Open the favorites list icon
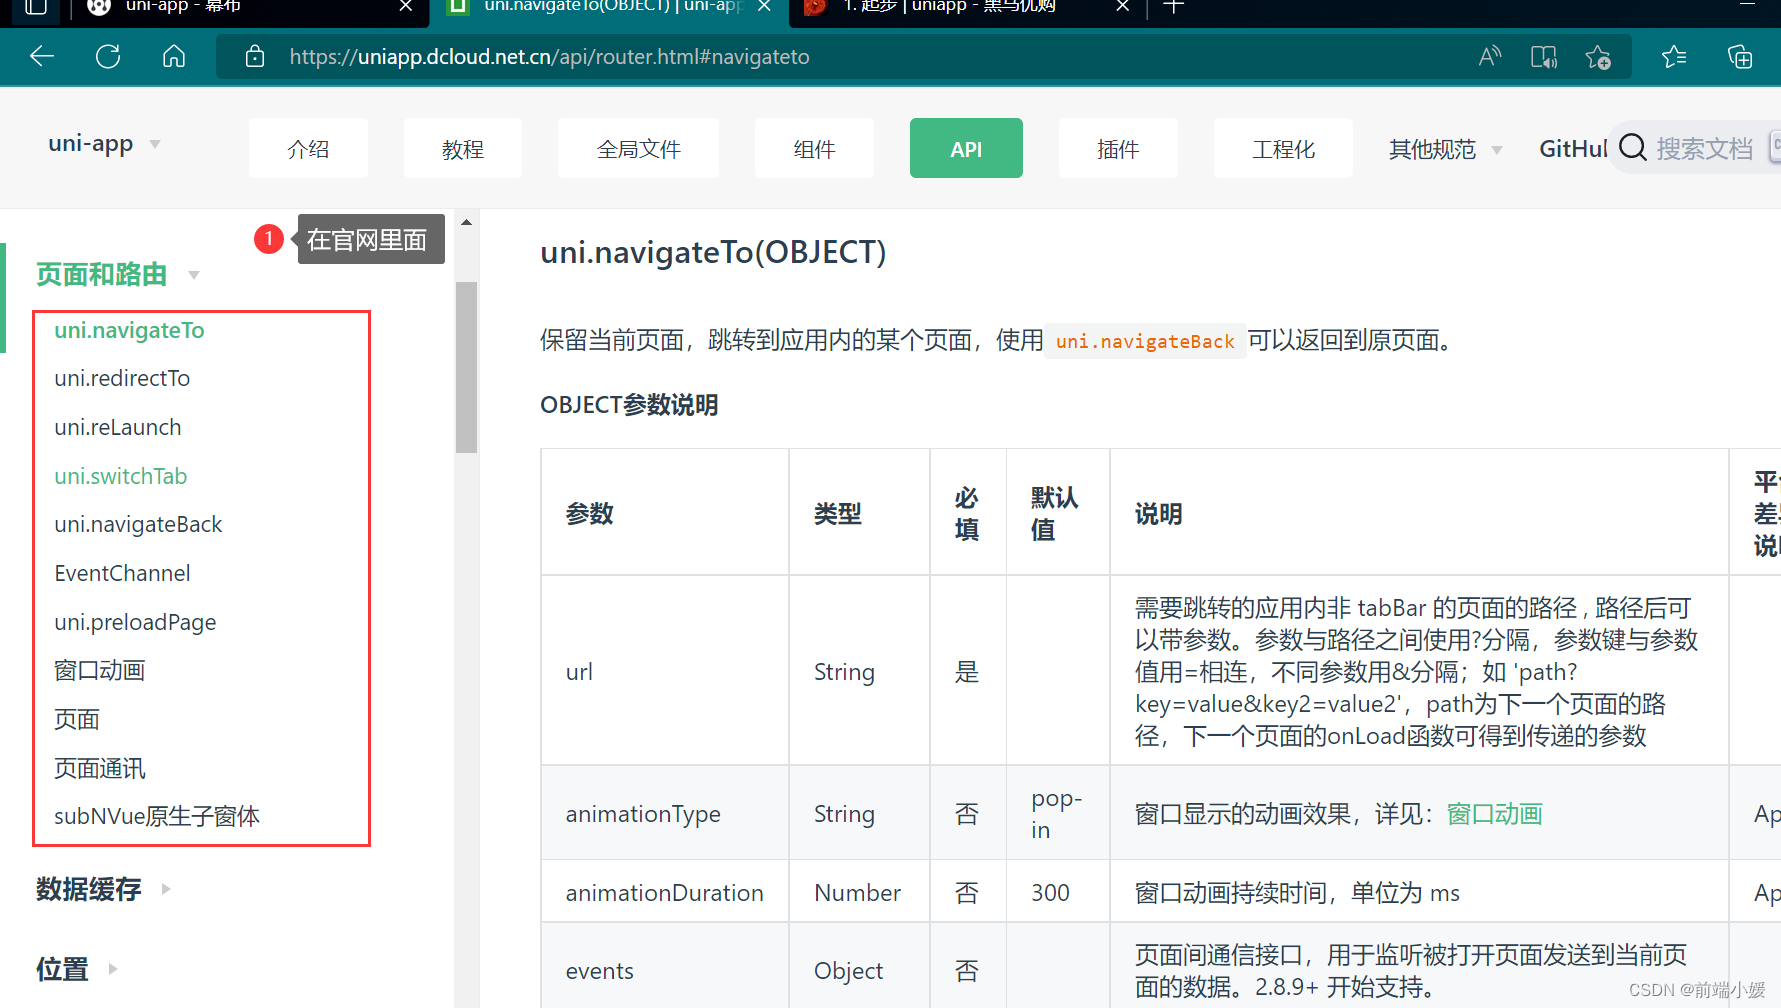The width and height of the screenshot is (1781, 1008). (1674, 57)
